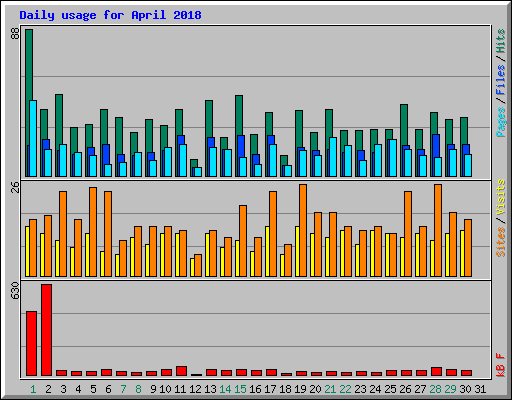Click the red KB bar for day 2

coord(46,330)
